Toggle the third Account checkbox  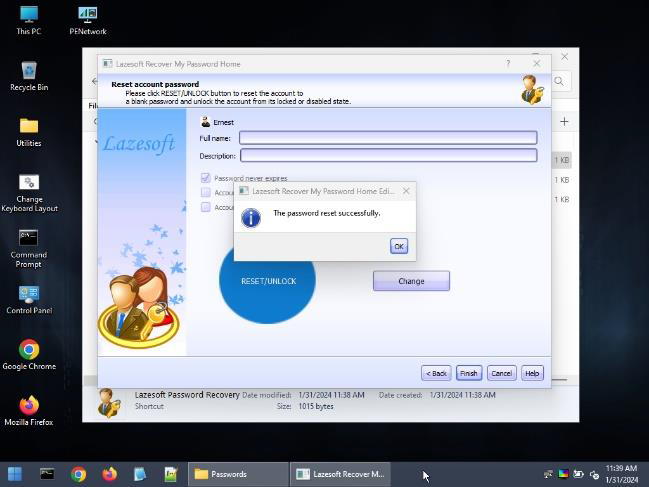click(205, 207)
